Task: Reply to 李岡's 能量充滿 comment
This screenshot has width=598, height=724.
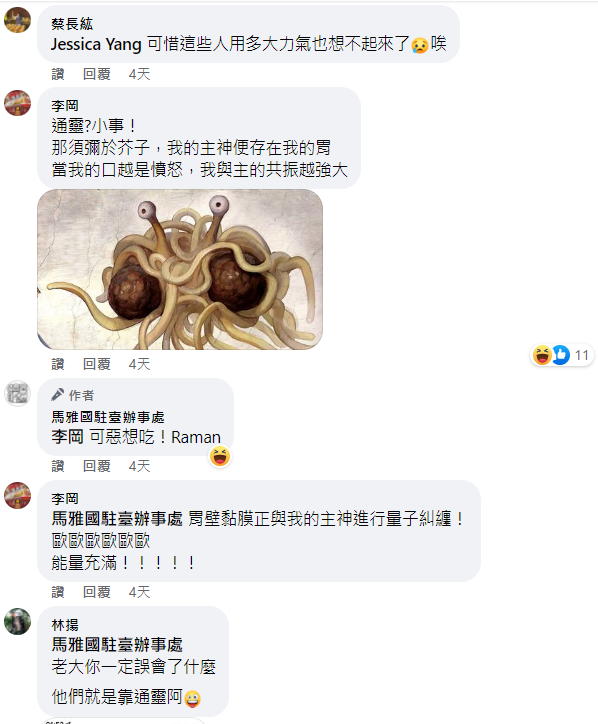Action: (97, 592)
